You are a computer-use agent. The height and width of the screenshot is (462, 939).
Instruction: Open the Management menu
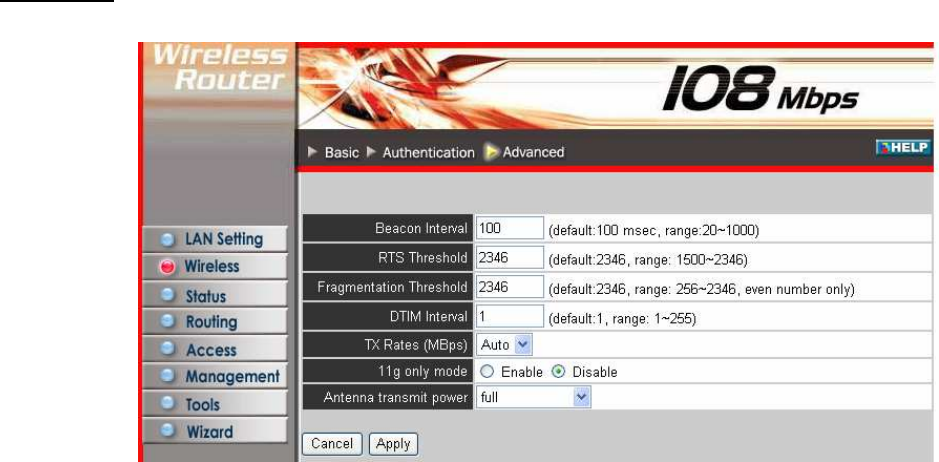tap(215, 377)
